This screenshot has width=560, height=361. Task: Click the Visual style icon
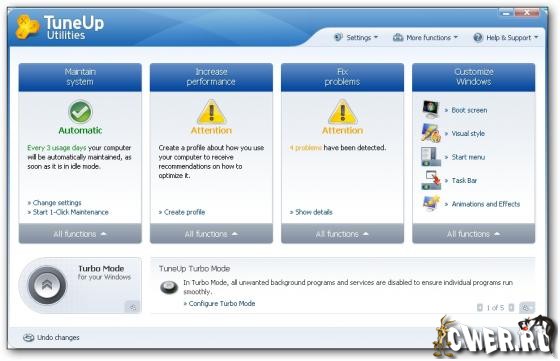coord(431,133)
